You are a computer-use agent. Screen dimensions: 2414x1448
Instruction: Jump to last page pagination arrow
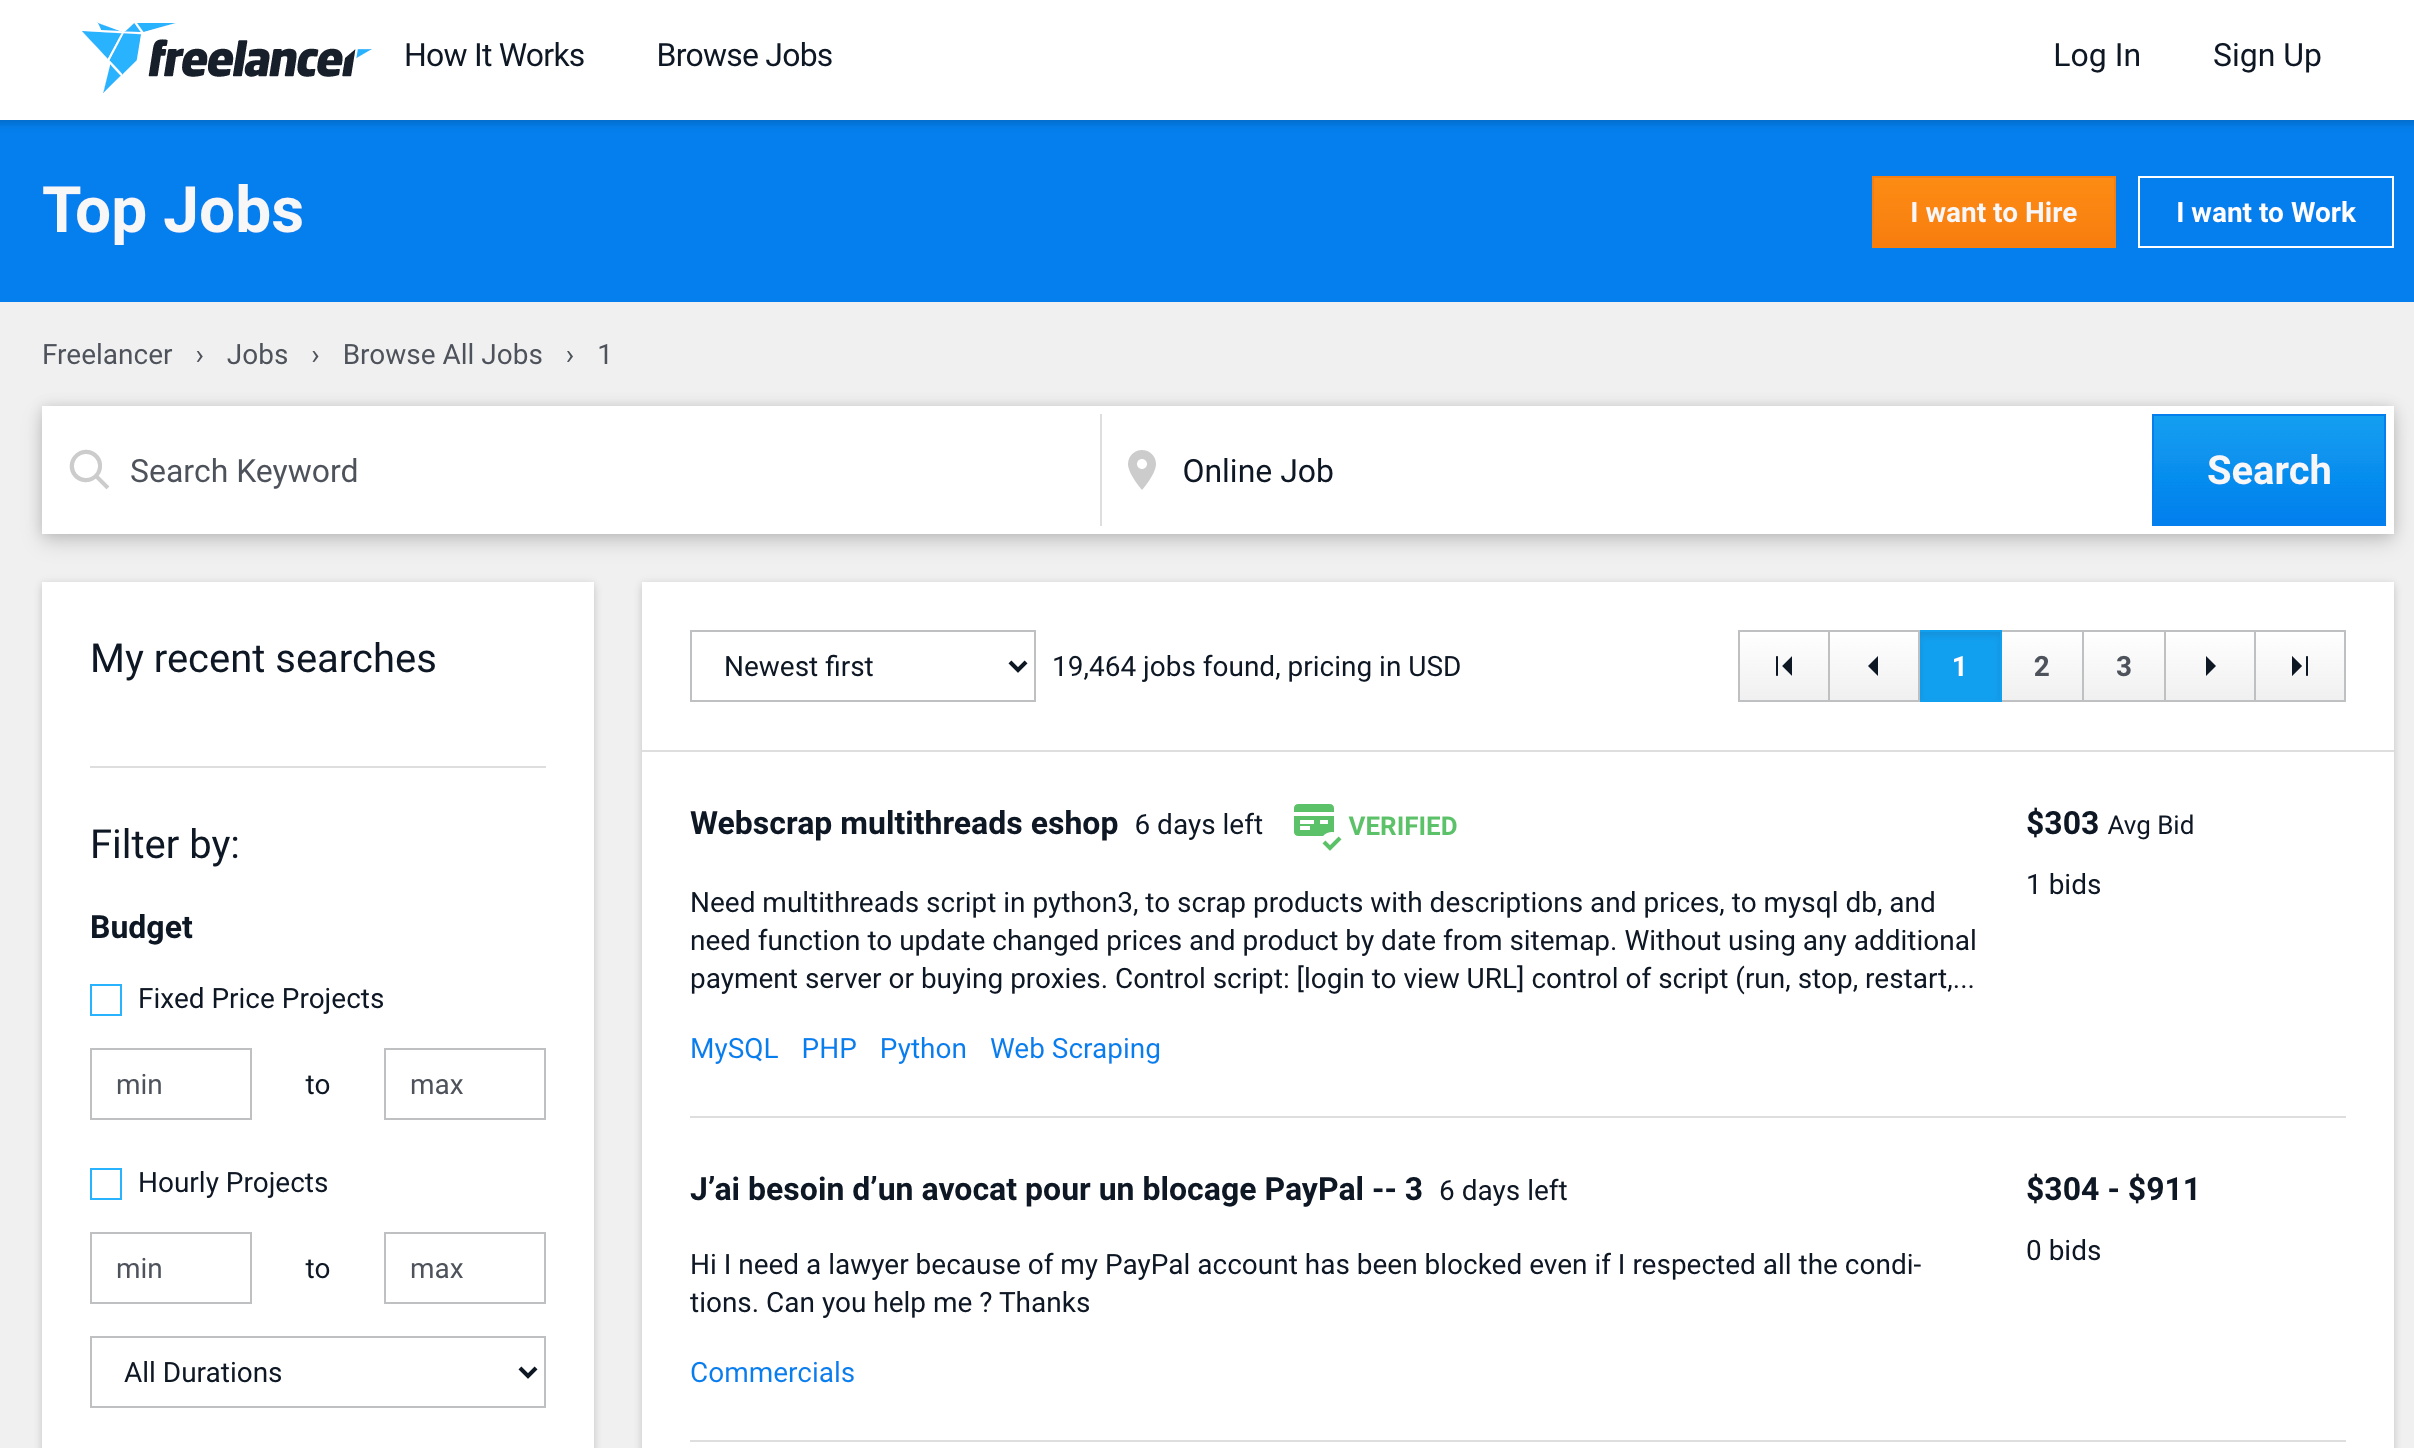pos(2299,666)
